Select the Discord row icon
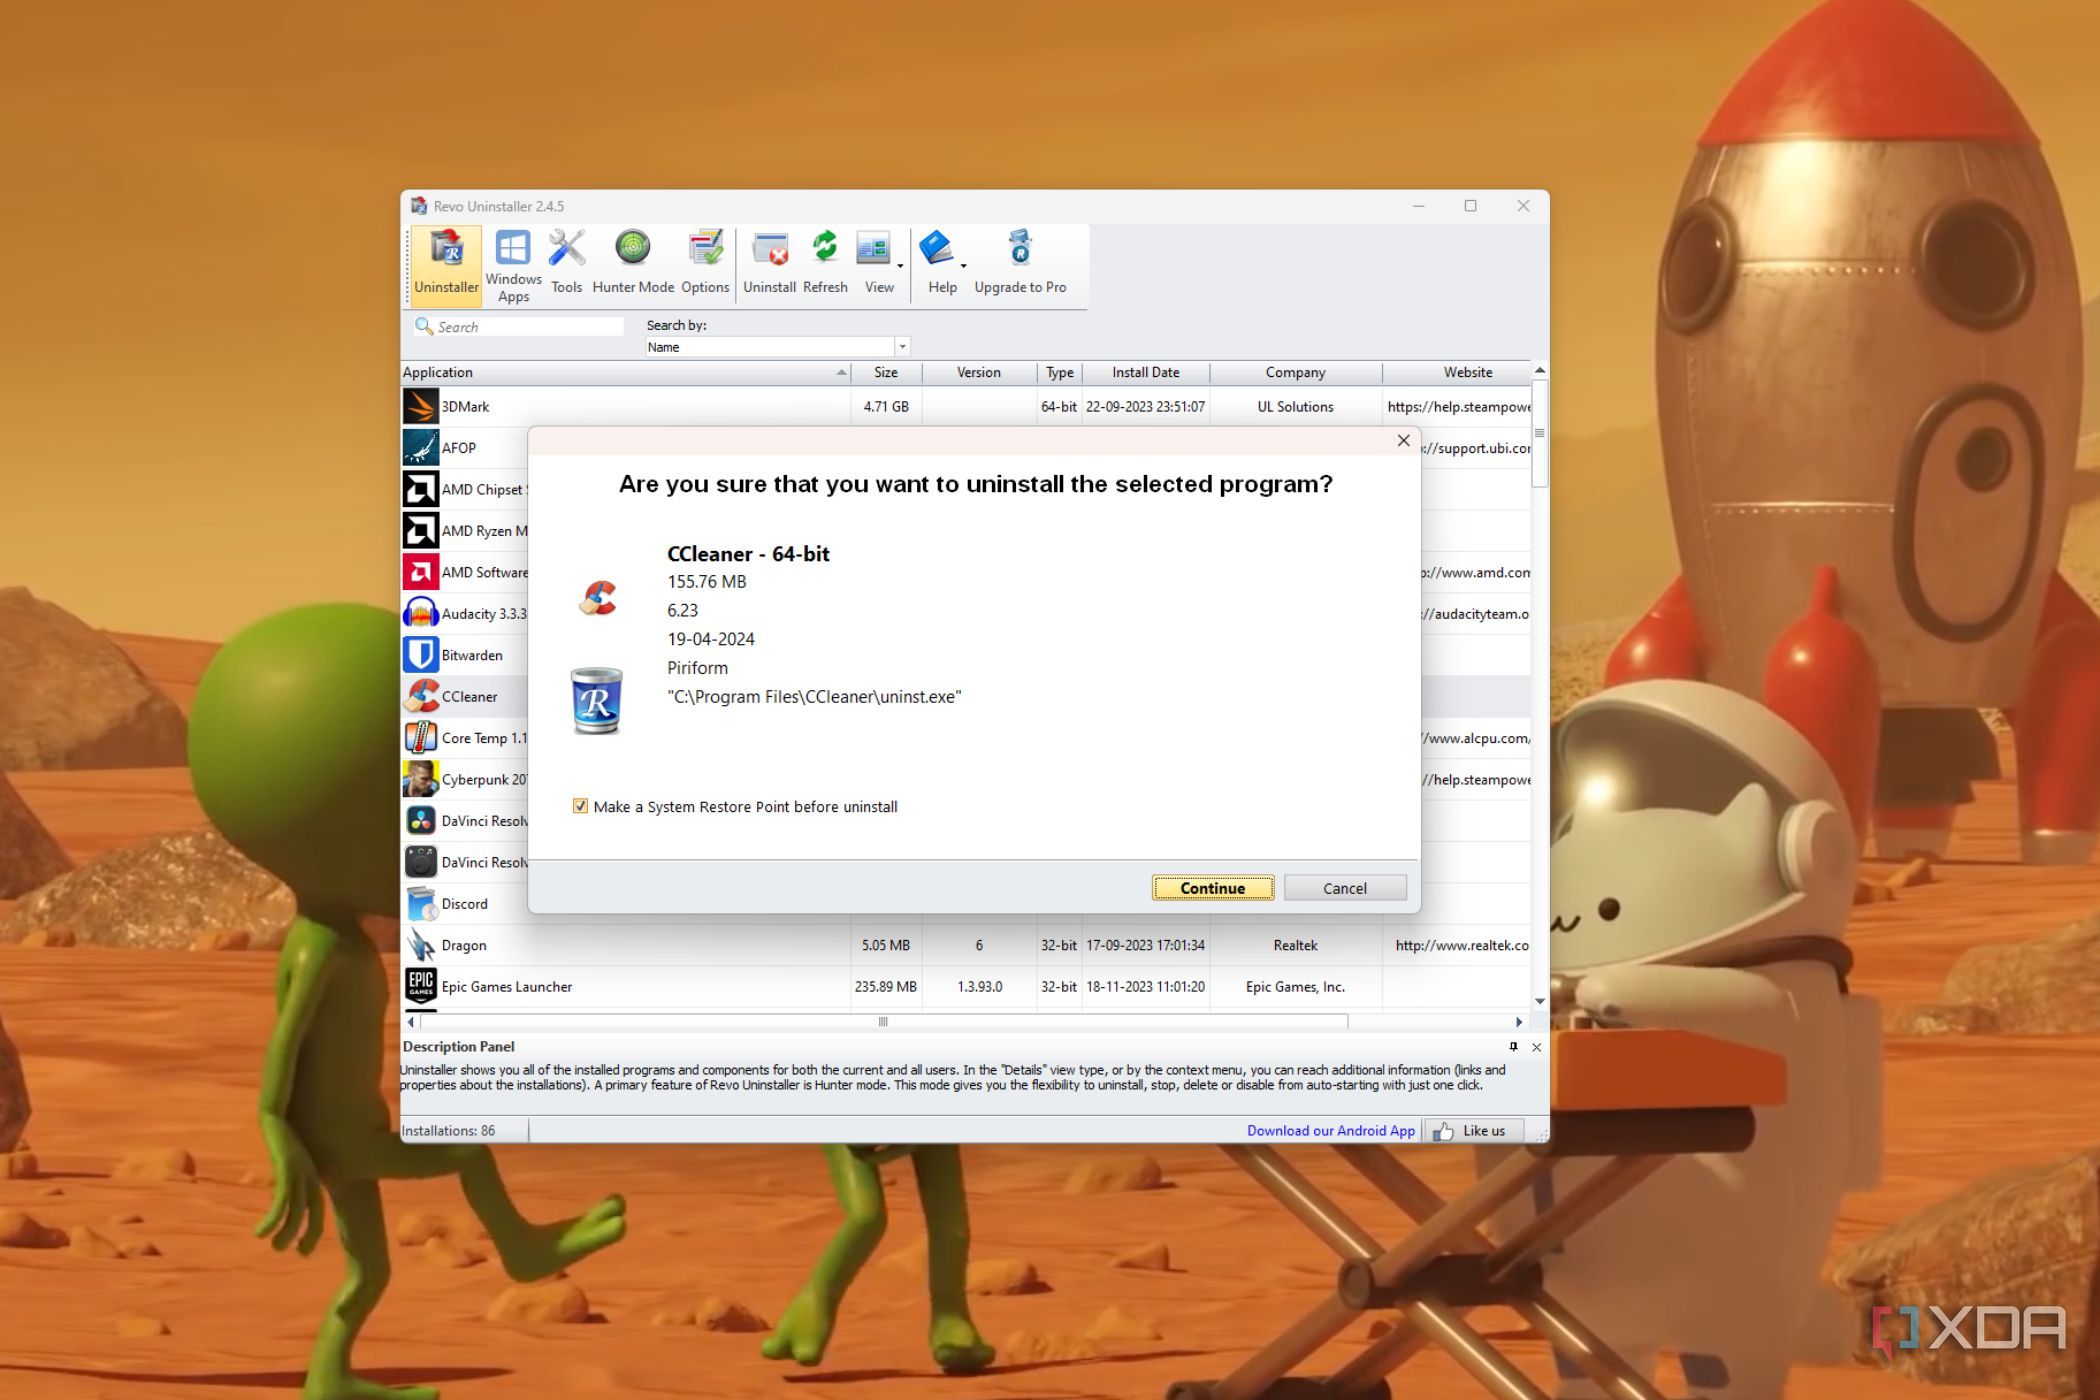Image resolution: width=2100 pixels, height=1400 pixels. tap(421, 903)
